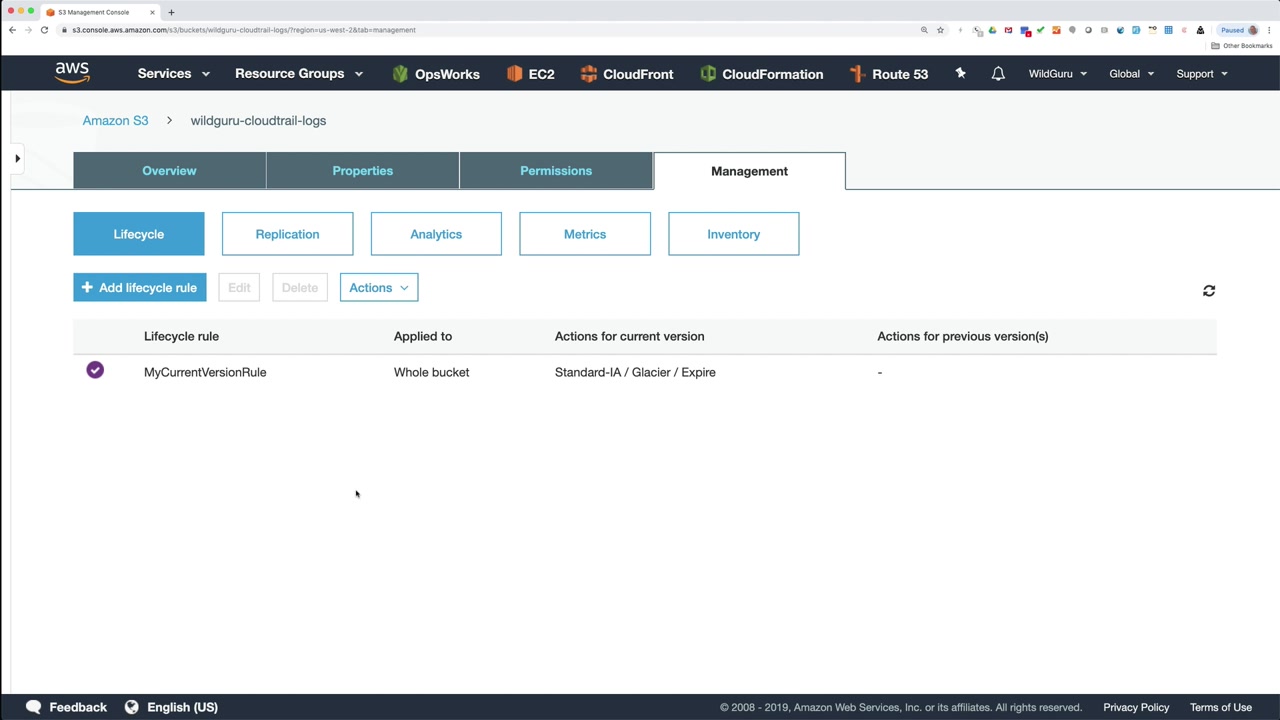Click the language globe icon
The image size is (1280, 720).
click(131, 707)
